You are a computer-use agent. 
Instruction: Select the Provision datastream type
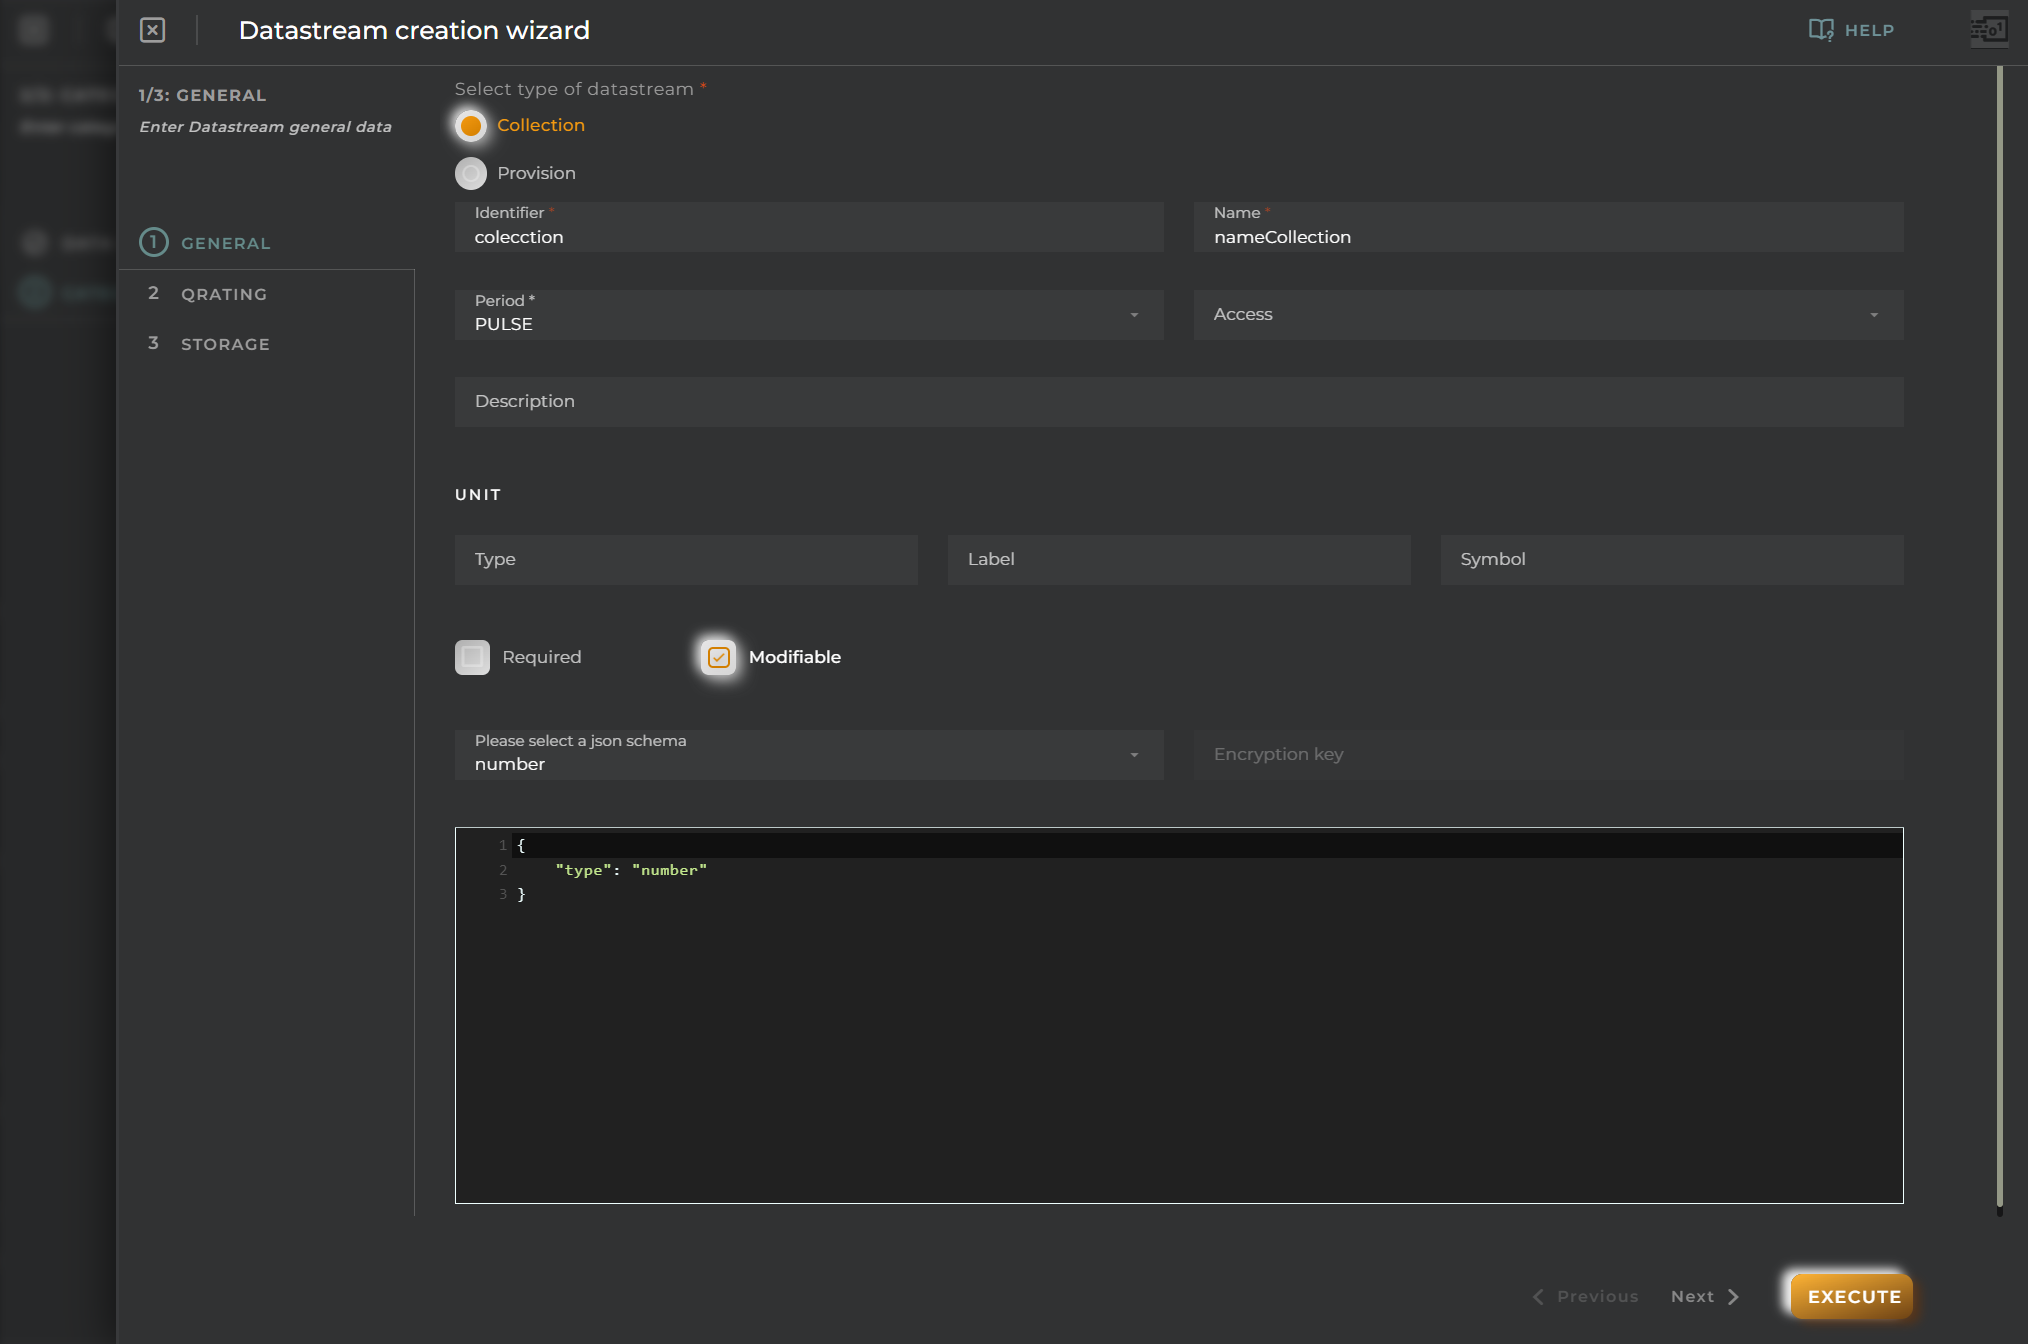pos(471,174)
